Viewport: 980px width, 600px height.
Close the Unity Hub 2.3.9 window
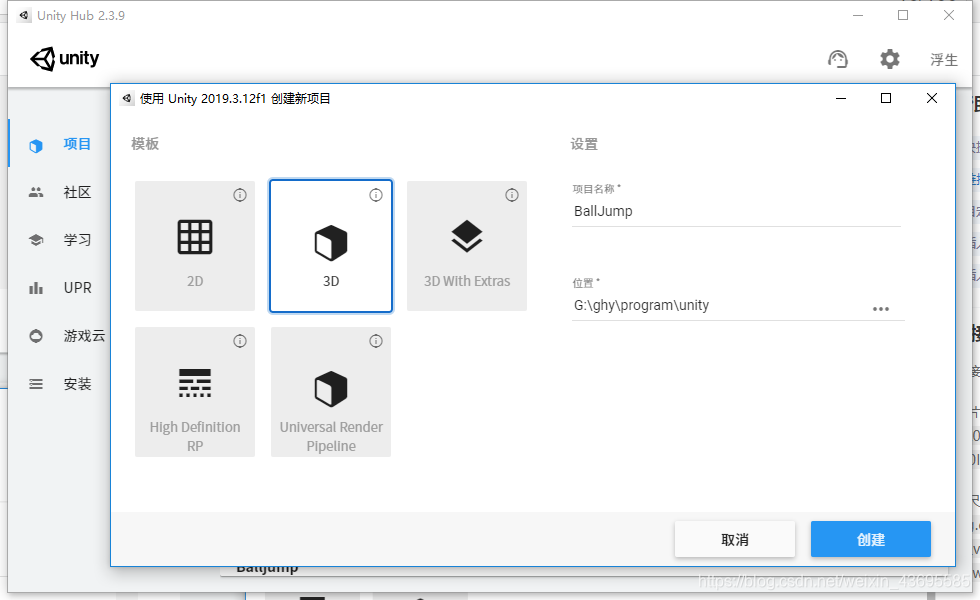click(948, 16)
